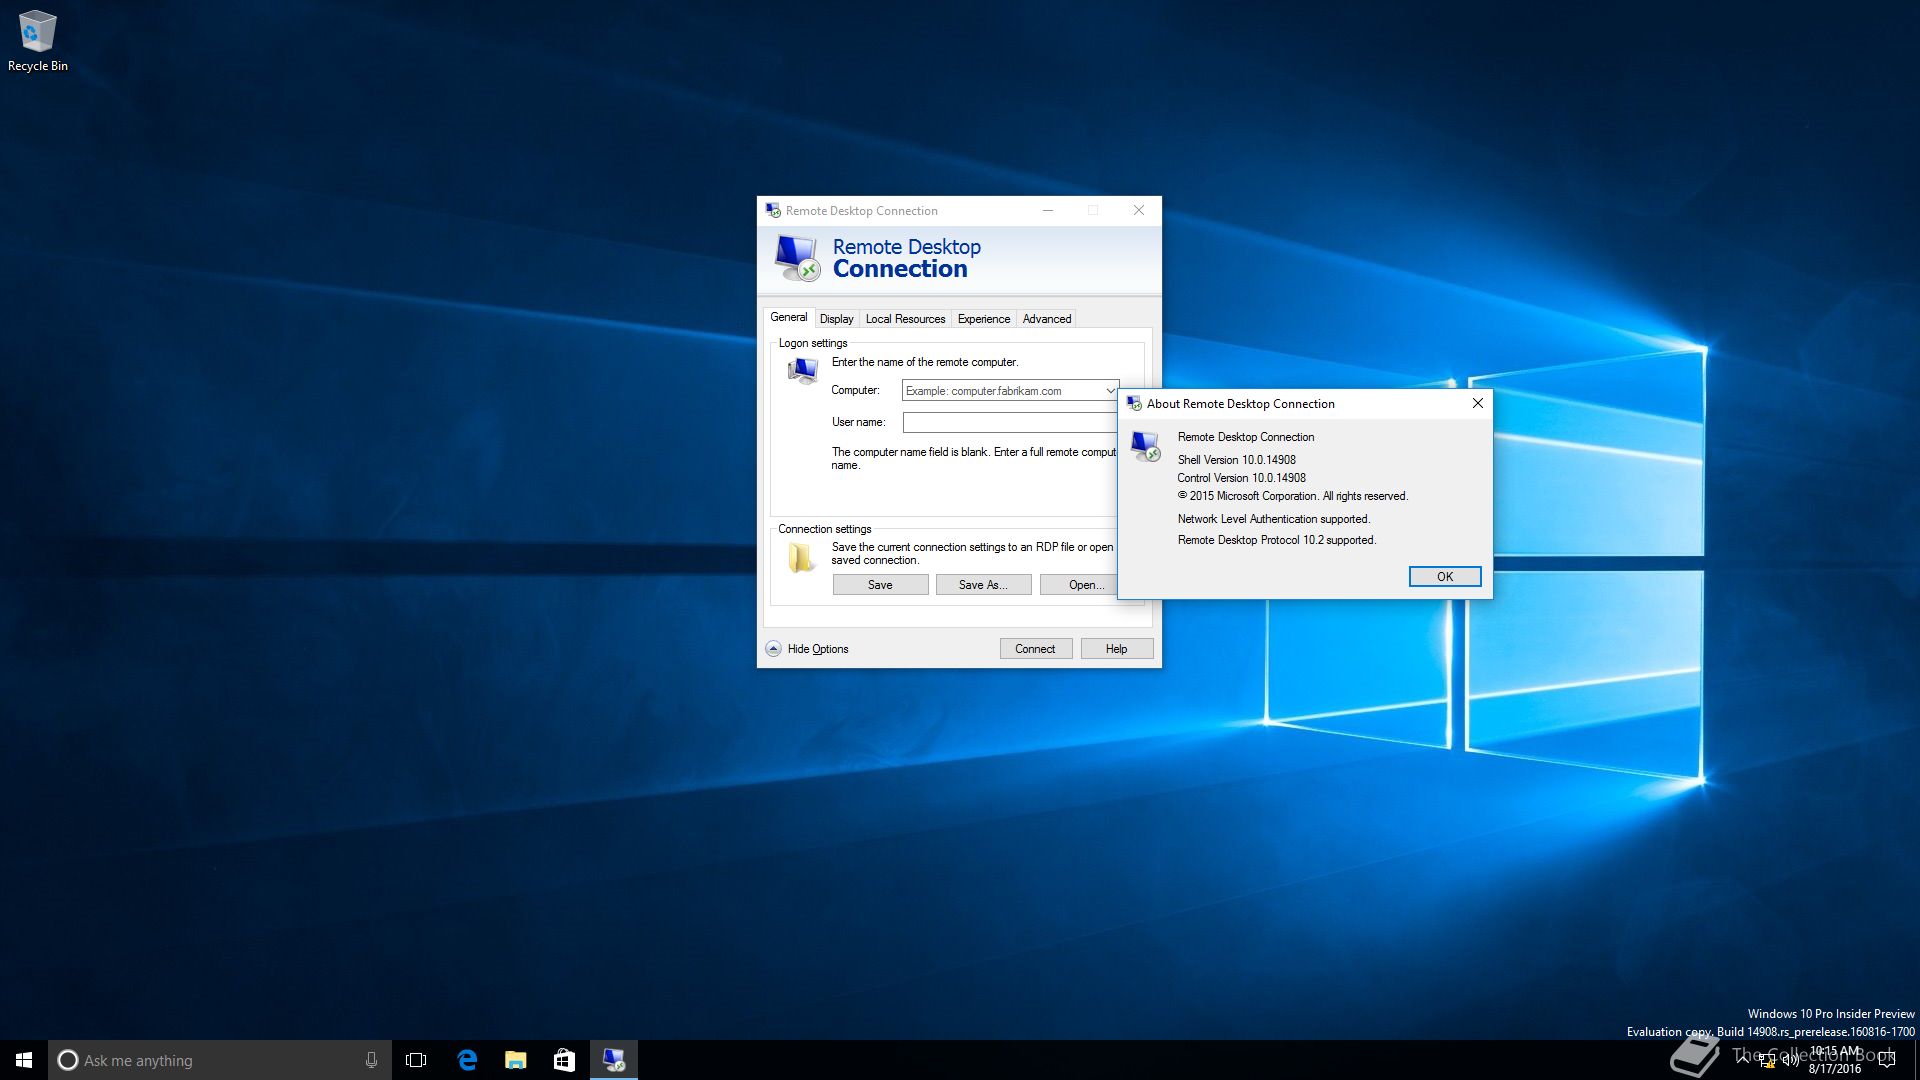Open the Windows Start menu
Viewport: 1920px width, 1080px height.
tap(24, 1060)
